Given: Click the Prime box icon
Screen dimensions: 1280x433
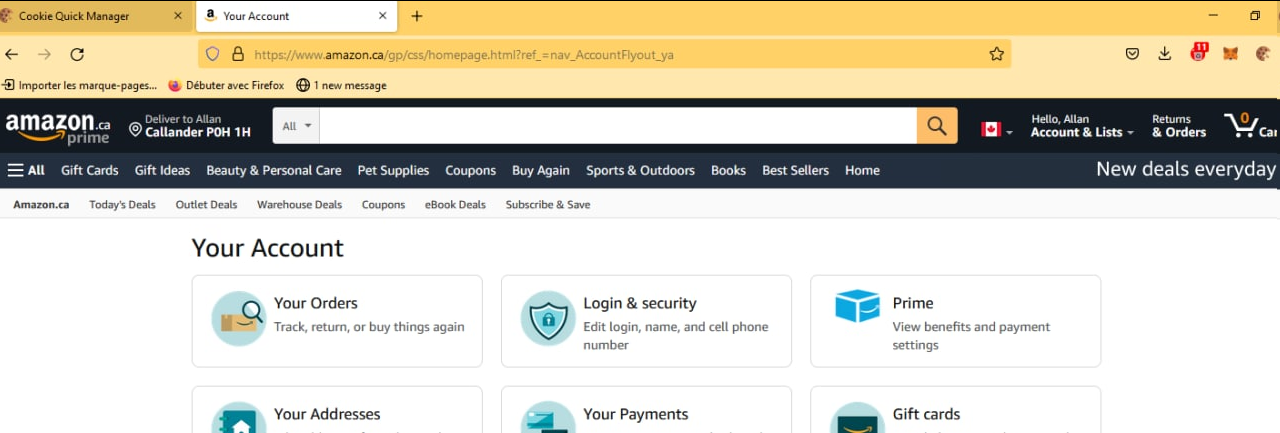Looking at the screenshot, I should [x=857, y=307].
